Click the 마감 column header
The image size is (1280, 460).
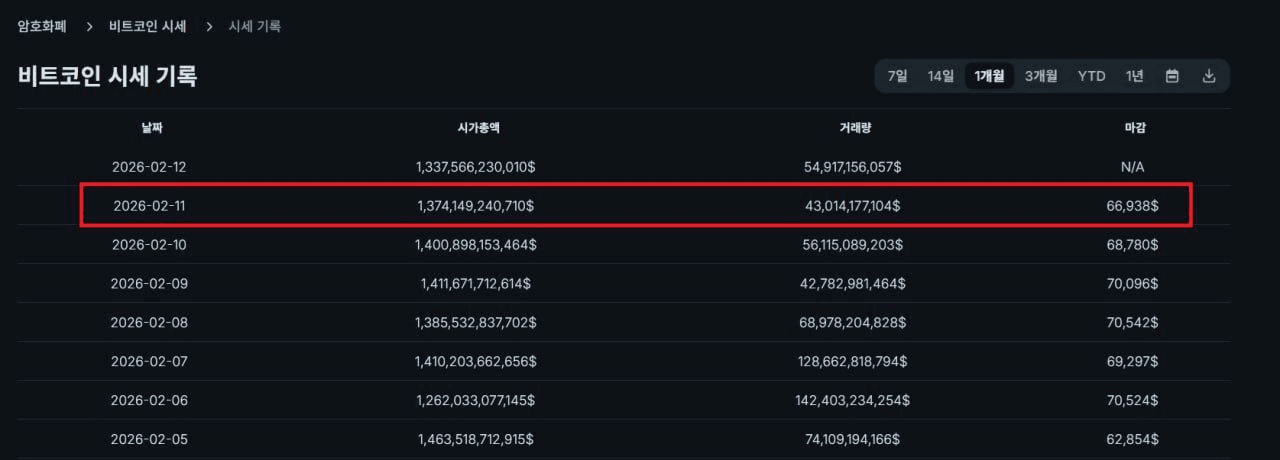click(1134, 128)
